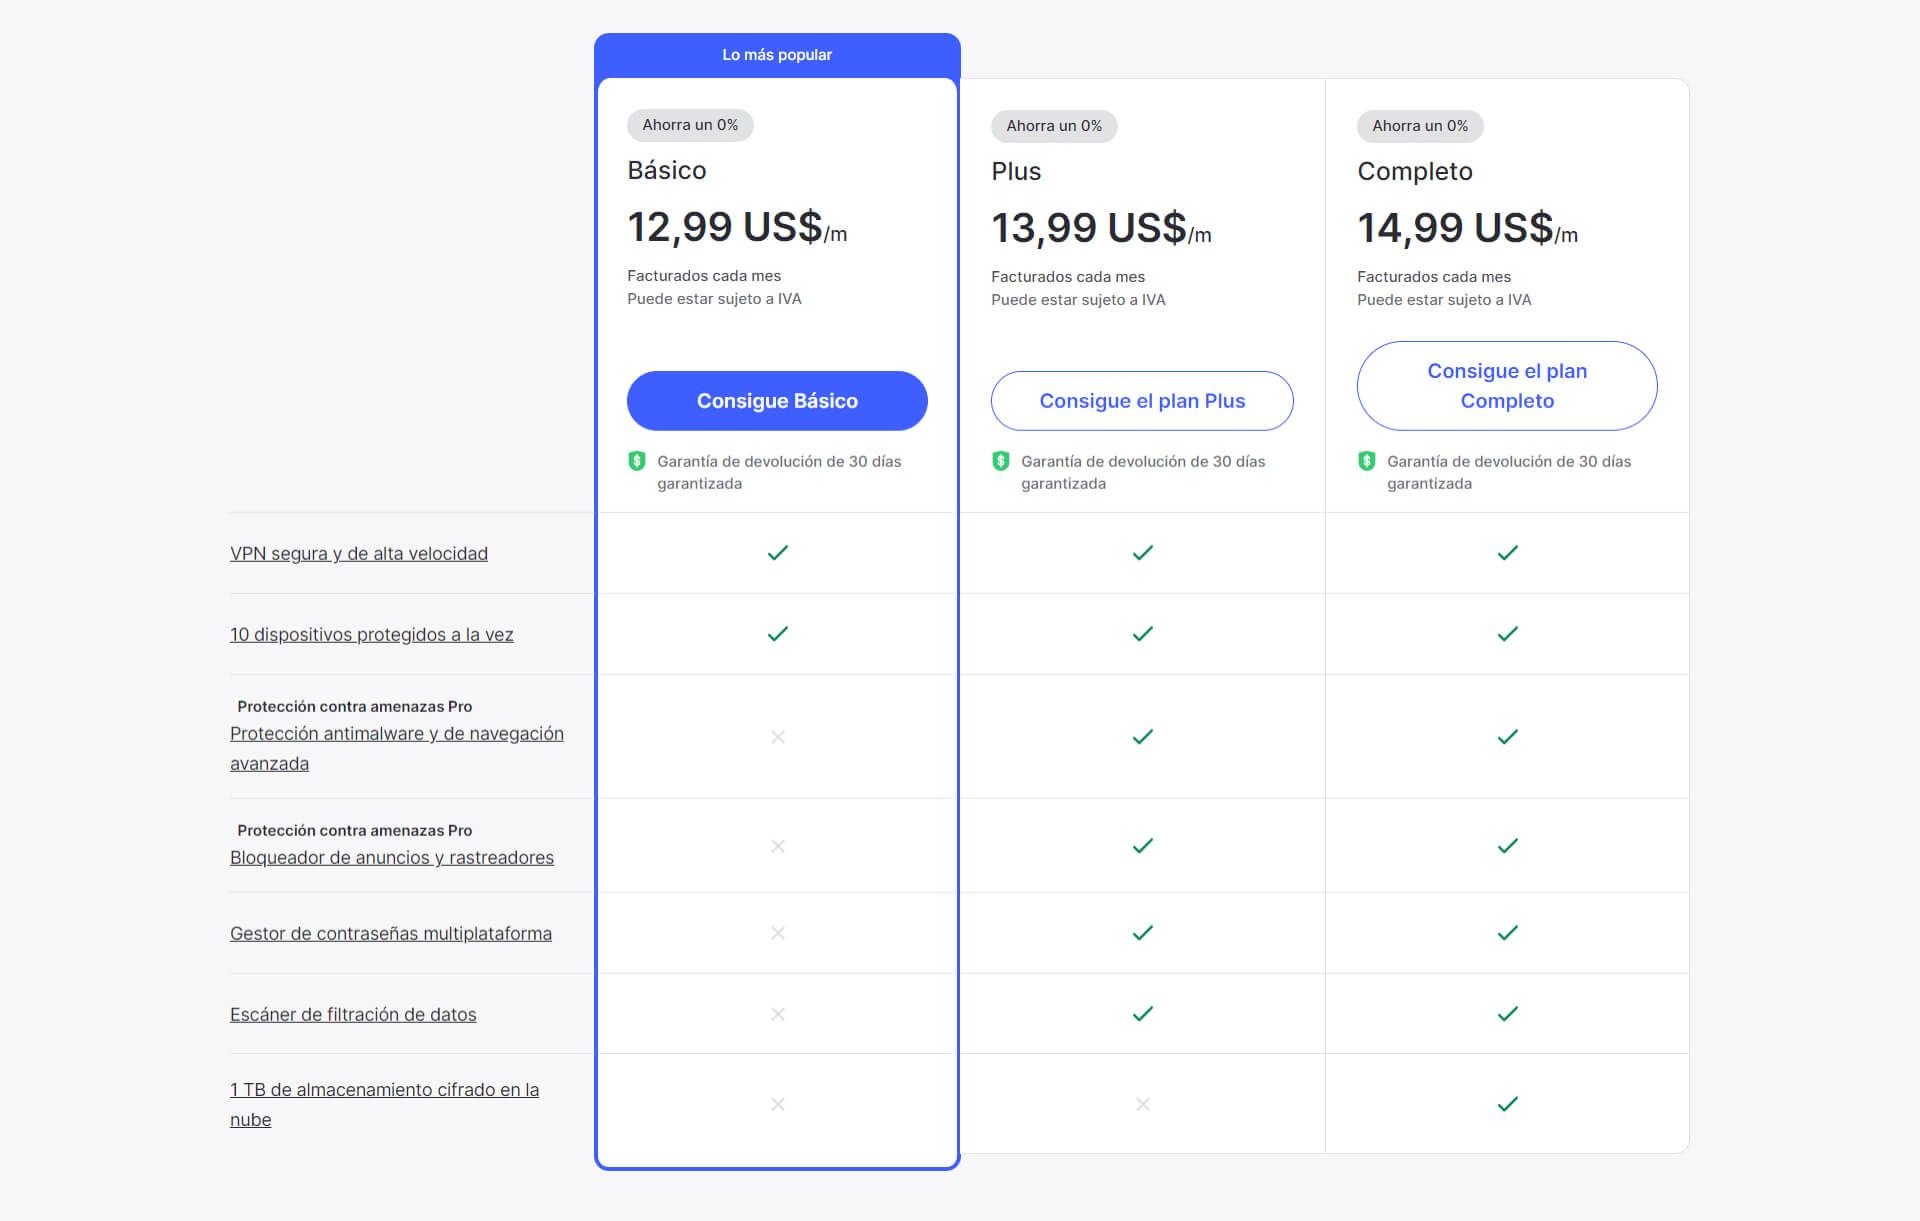Click Básico cross for Gestor de contraseñas row

click(x=778, y=933)
